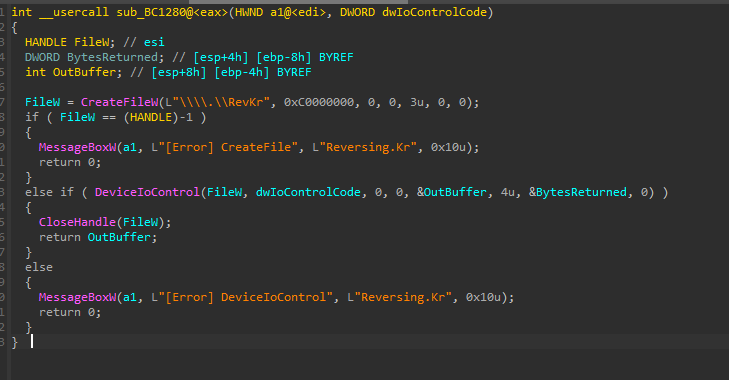
Task: Click the HWND type in function signature
Action: pos(249,12)
